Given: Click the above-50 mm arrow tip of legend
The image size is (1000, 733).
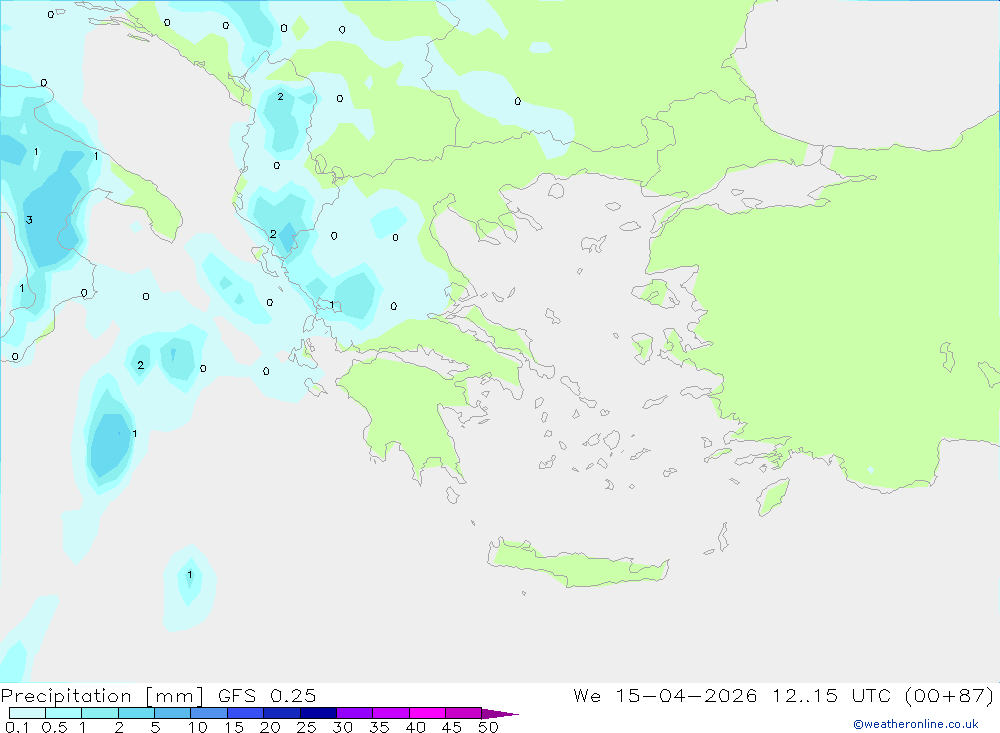Looking at the screenshot, I should pos(499,713).
